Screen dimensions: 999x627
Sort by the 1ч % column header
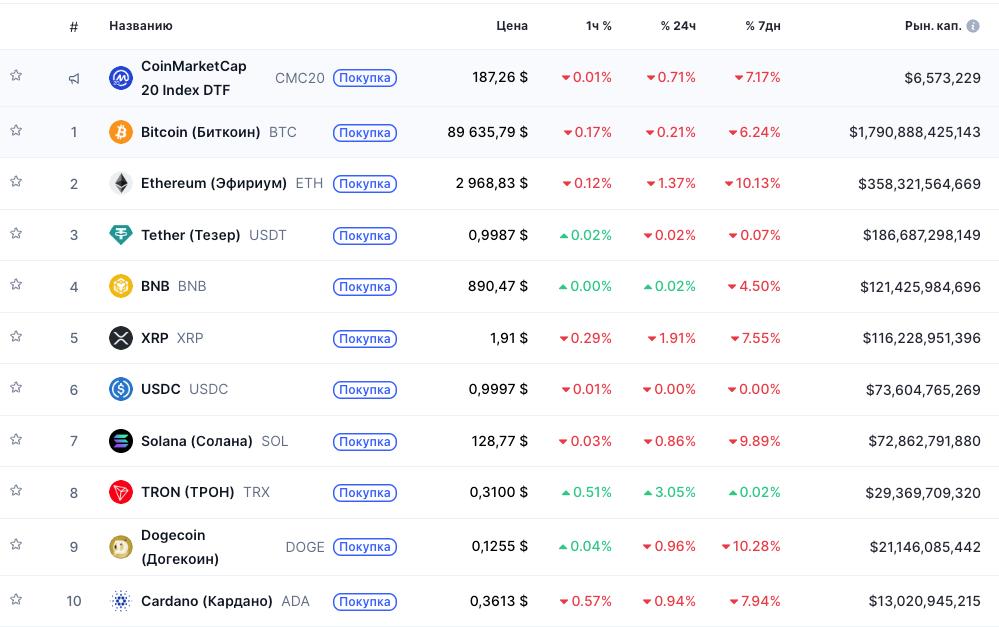point(598,26)
